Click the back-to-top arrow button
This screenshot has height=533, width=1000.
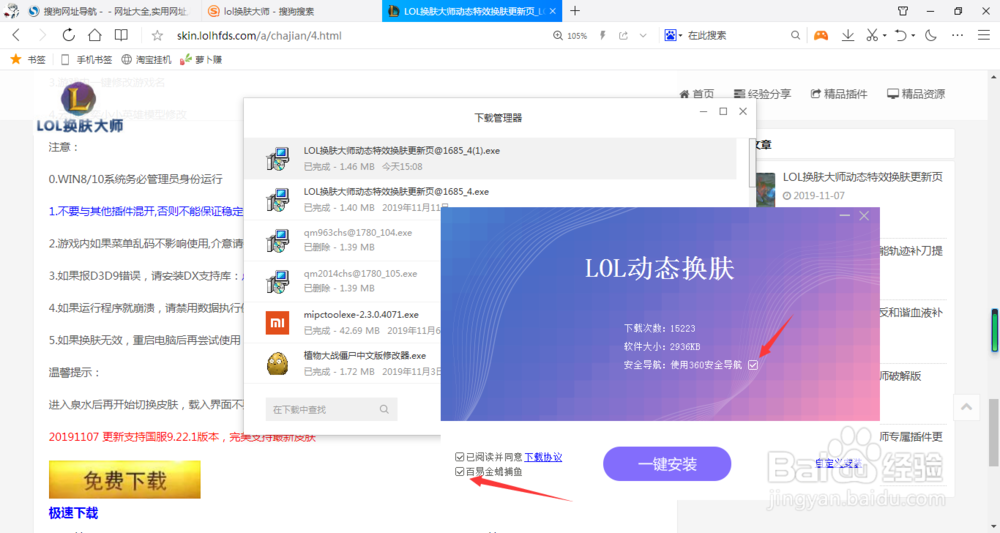pyautogui.click(x=967, y=407)
